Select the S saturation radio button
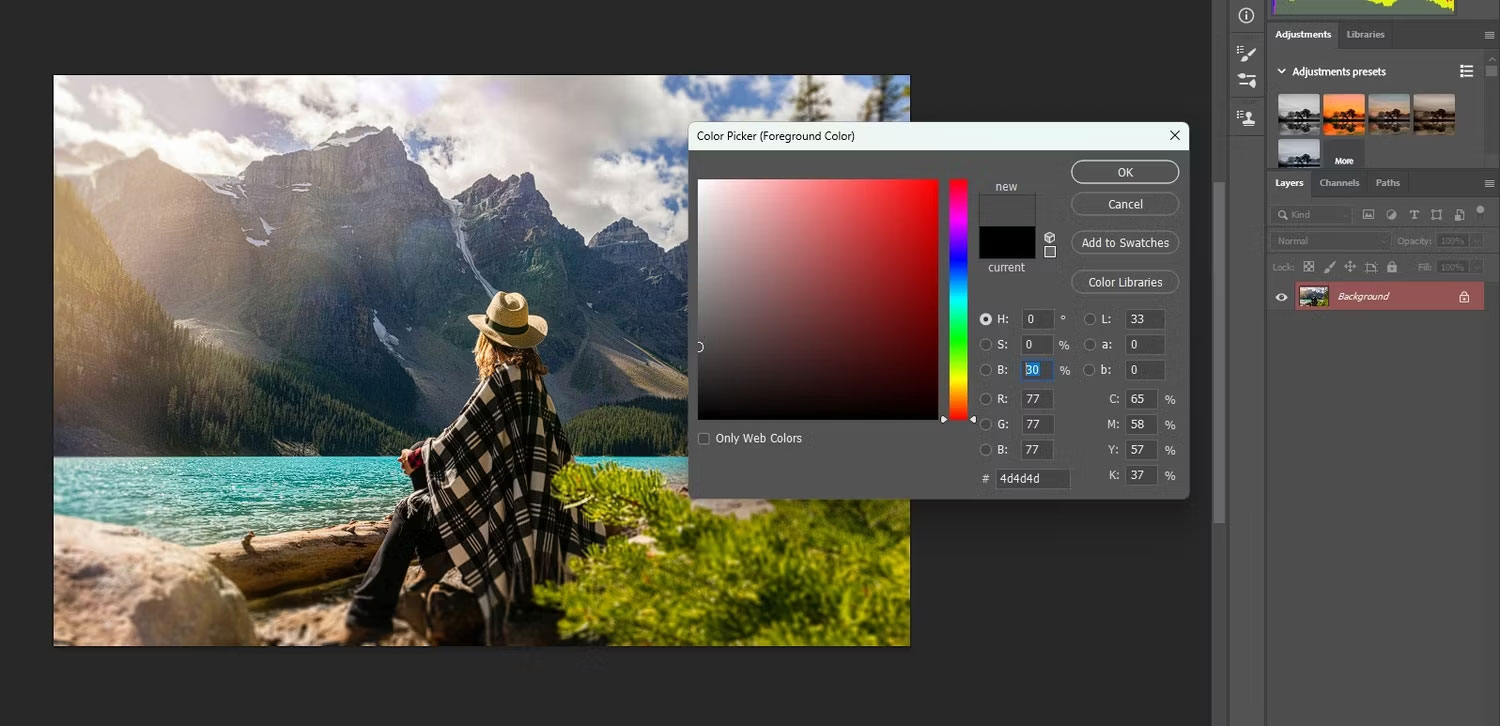 point(986,344)
